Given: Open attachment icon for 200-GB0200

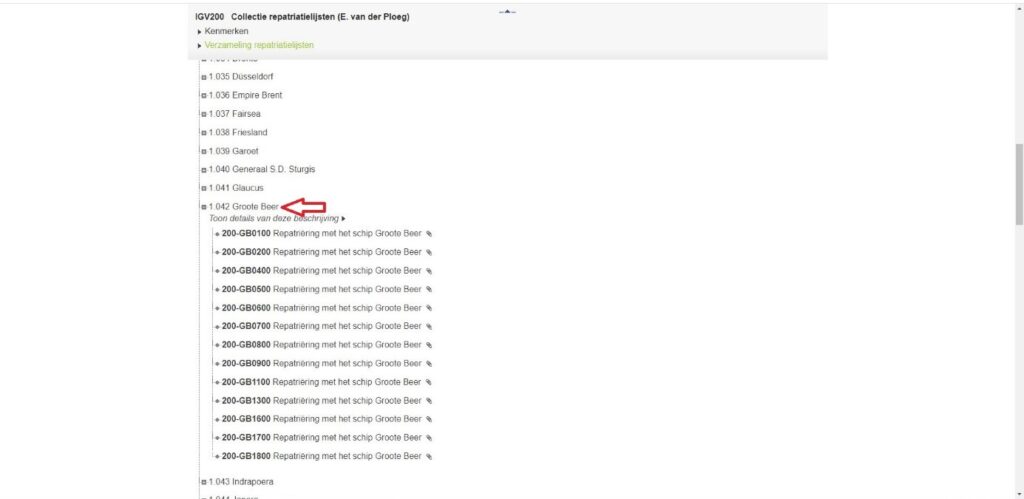Looking at the screenshot, I should pos(429,252).
